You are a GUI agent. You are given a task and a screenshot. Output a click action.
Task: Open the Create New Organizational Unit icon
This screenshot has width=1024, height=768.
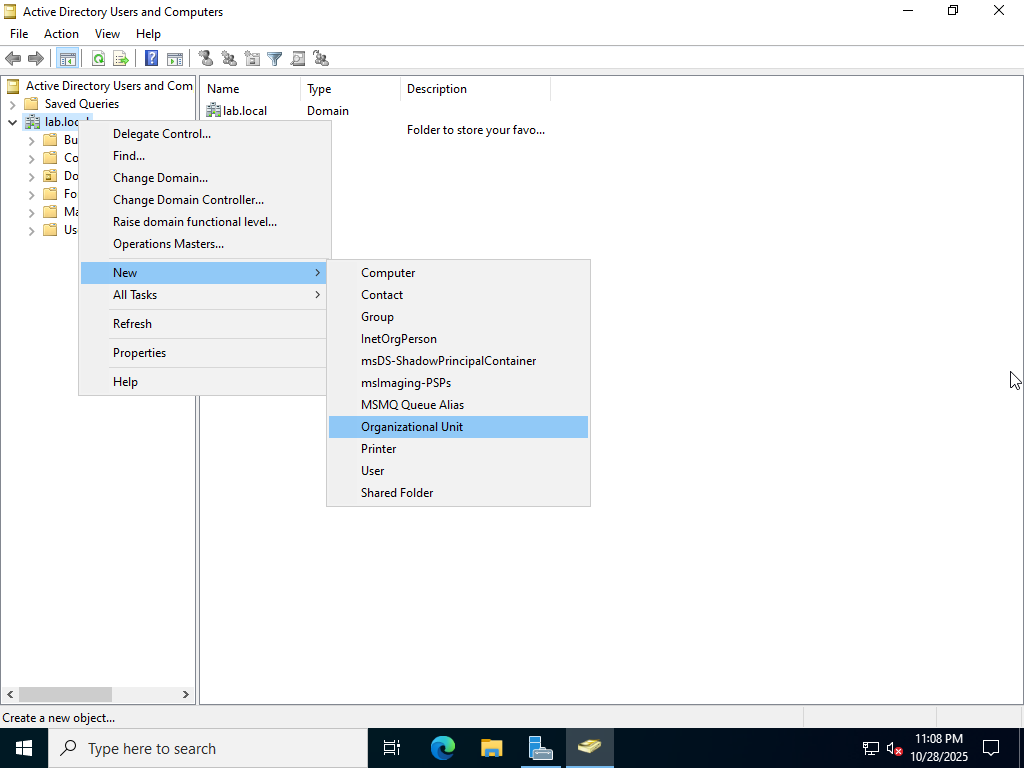pyautogui.click(x=252, y=58)
